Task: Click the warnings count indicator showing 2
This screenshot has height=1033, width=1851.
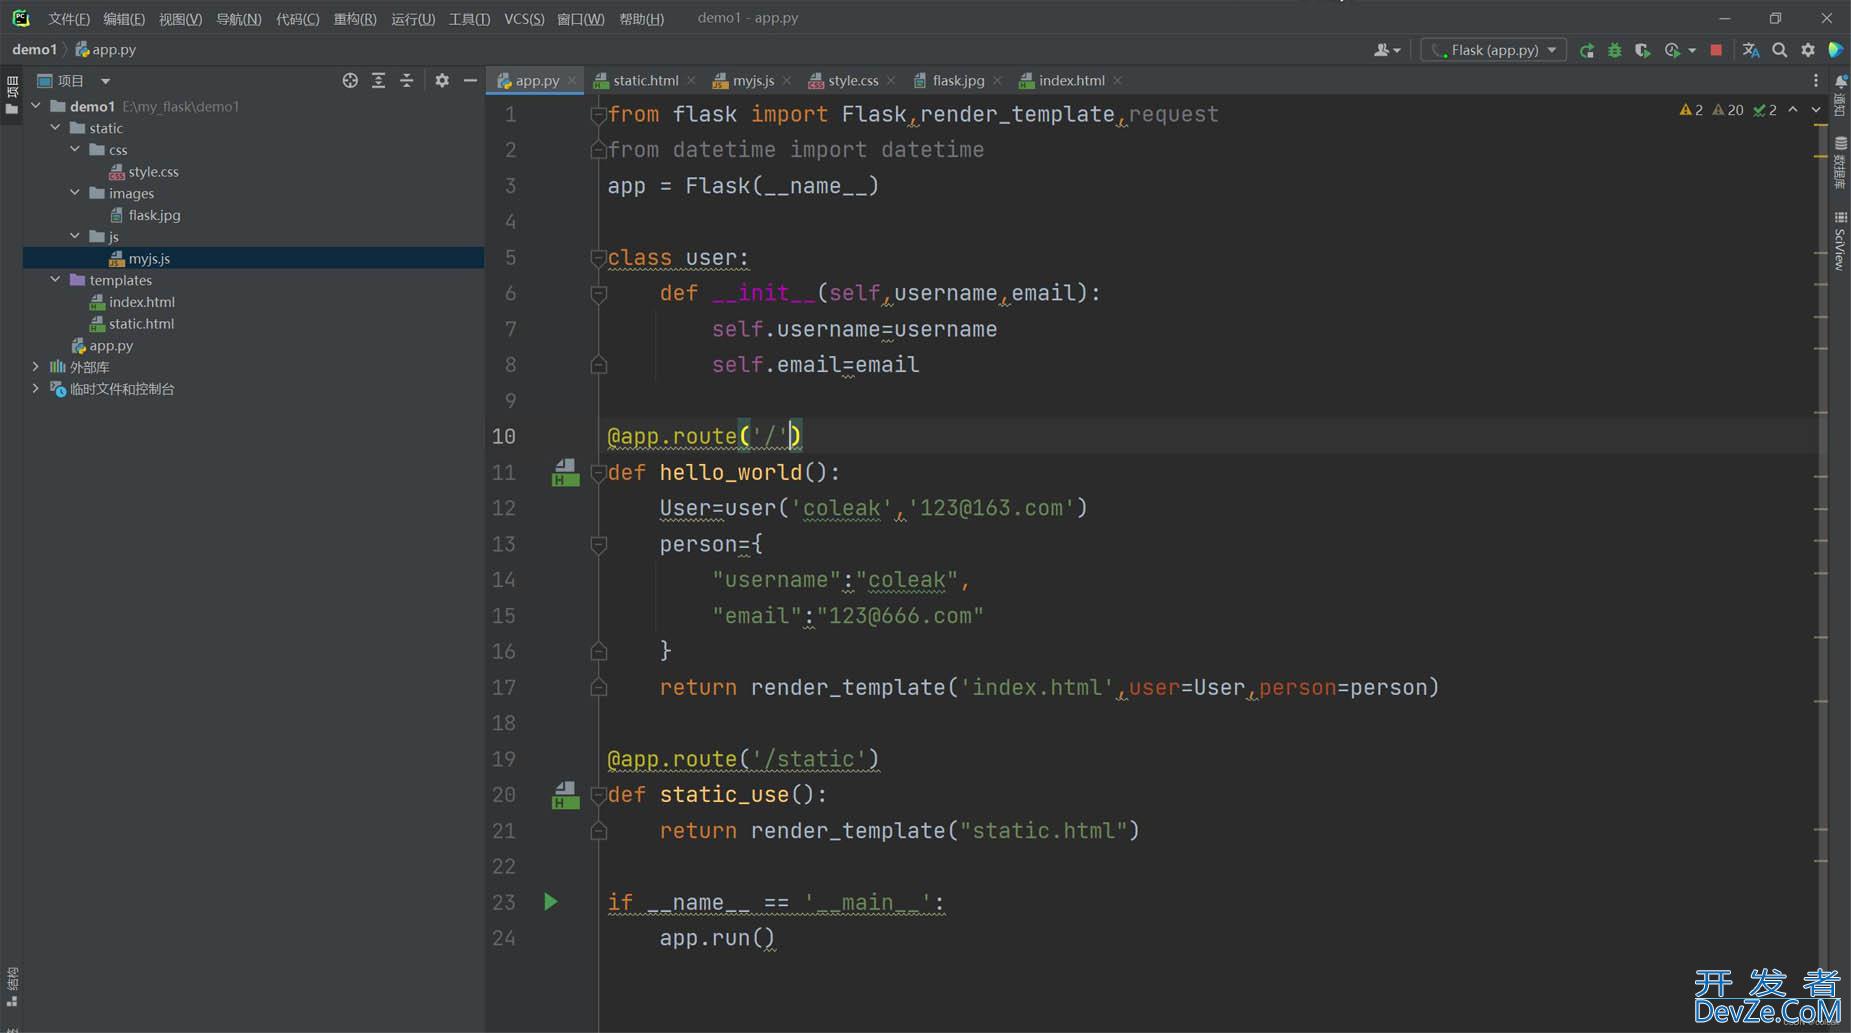Action: 1691,110
